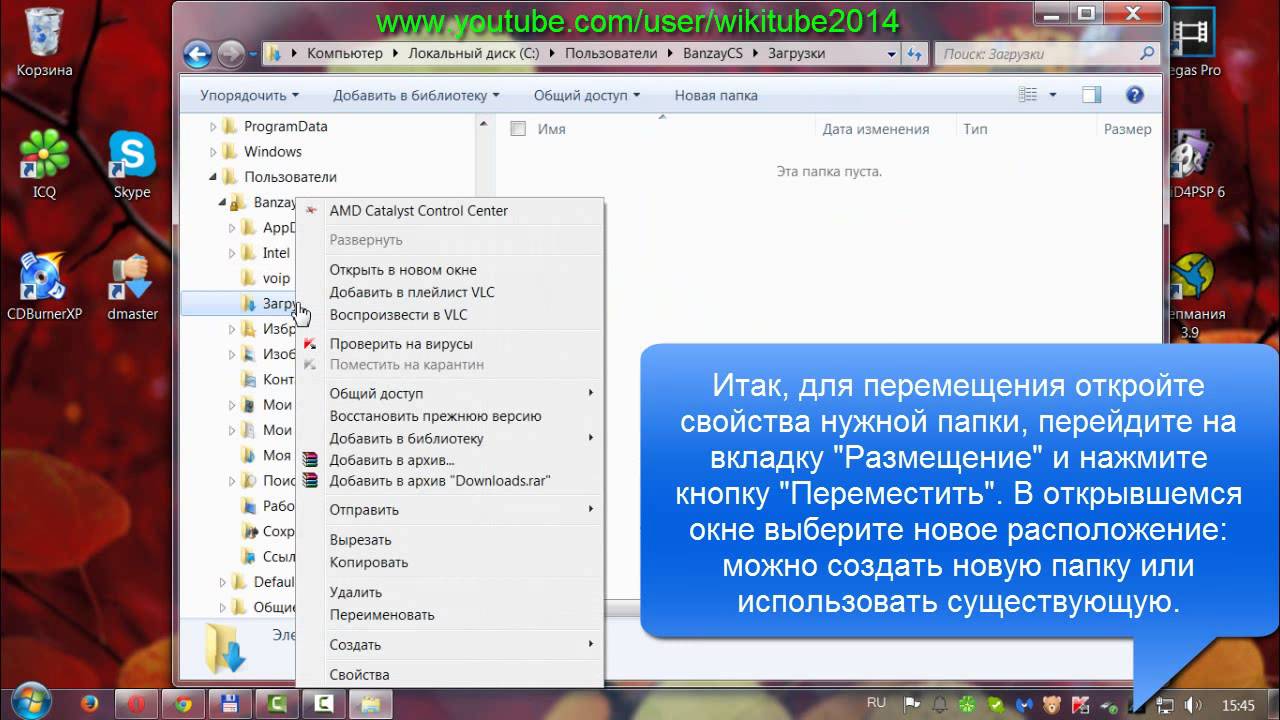Select the voip folder in the tree
1280x720 pixels.
click(276, 278)
